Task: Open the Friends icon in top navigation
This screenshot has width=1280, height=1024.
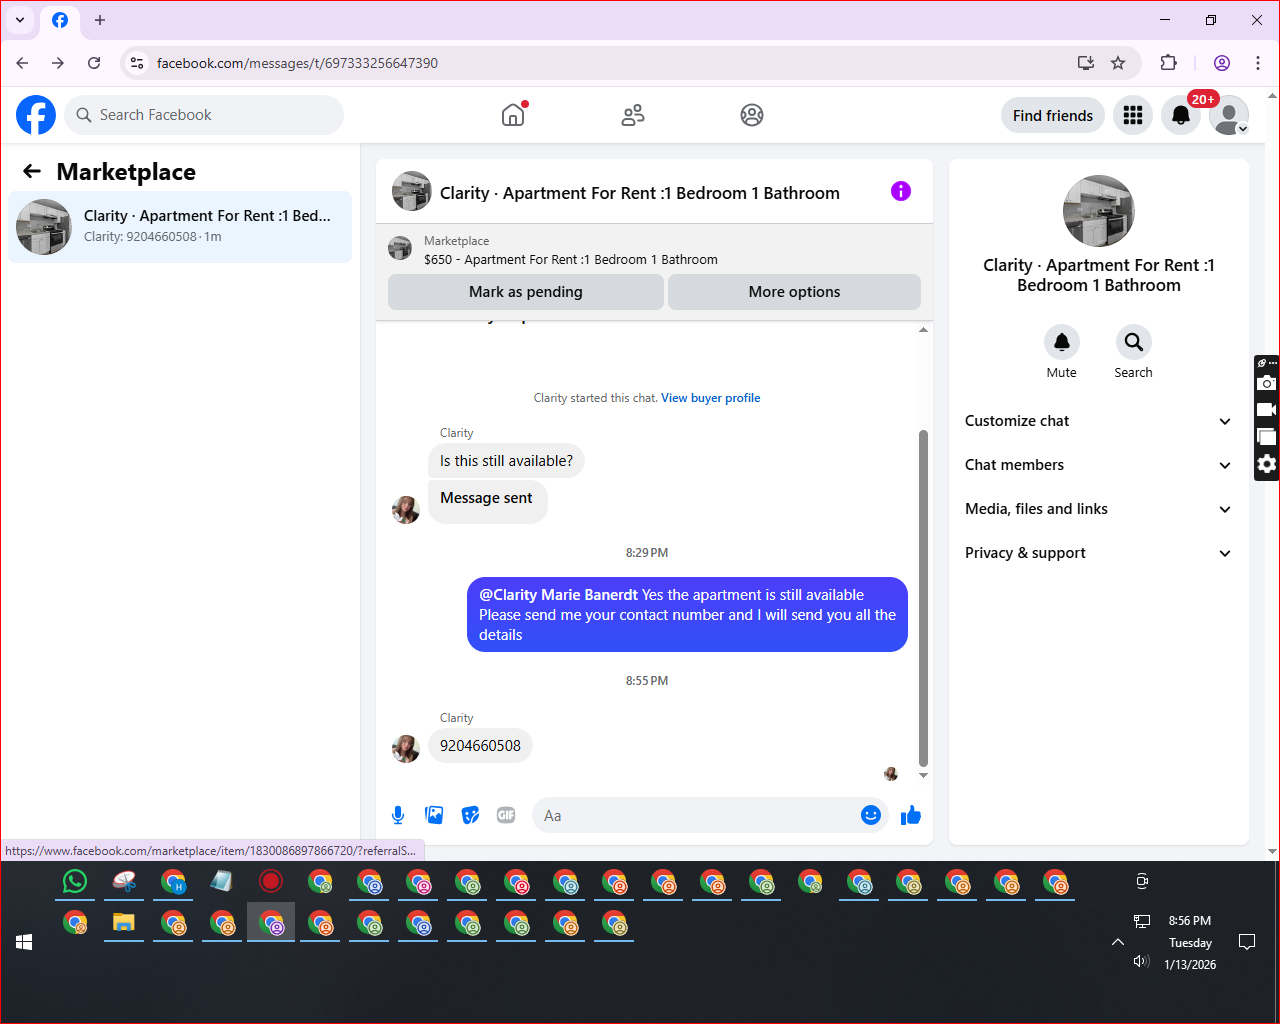Action: 633,115
